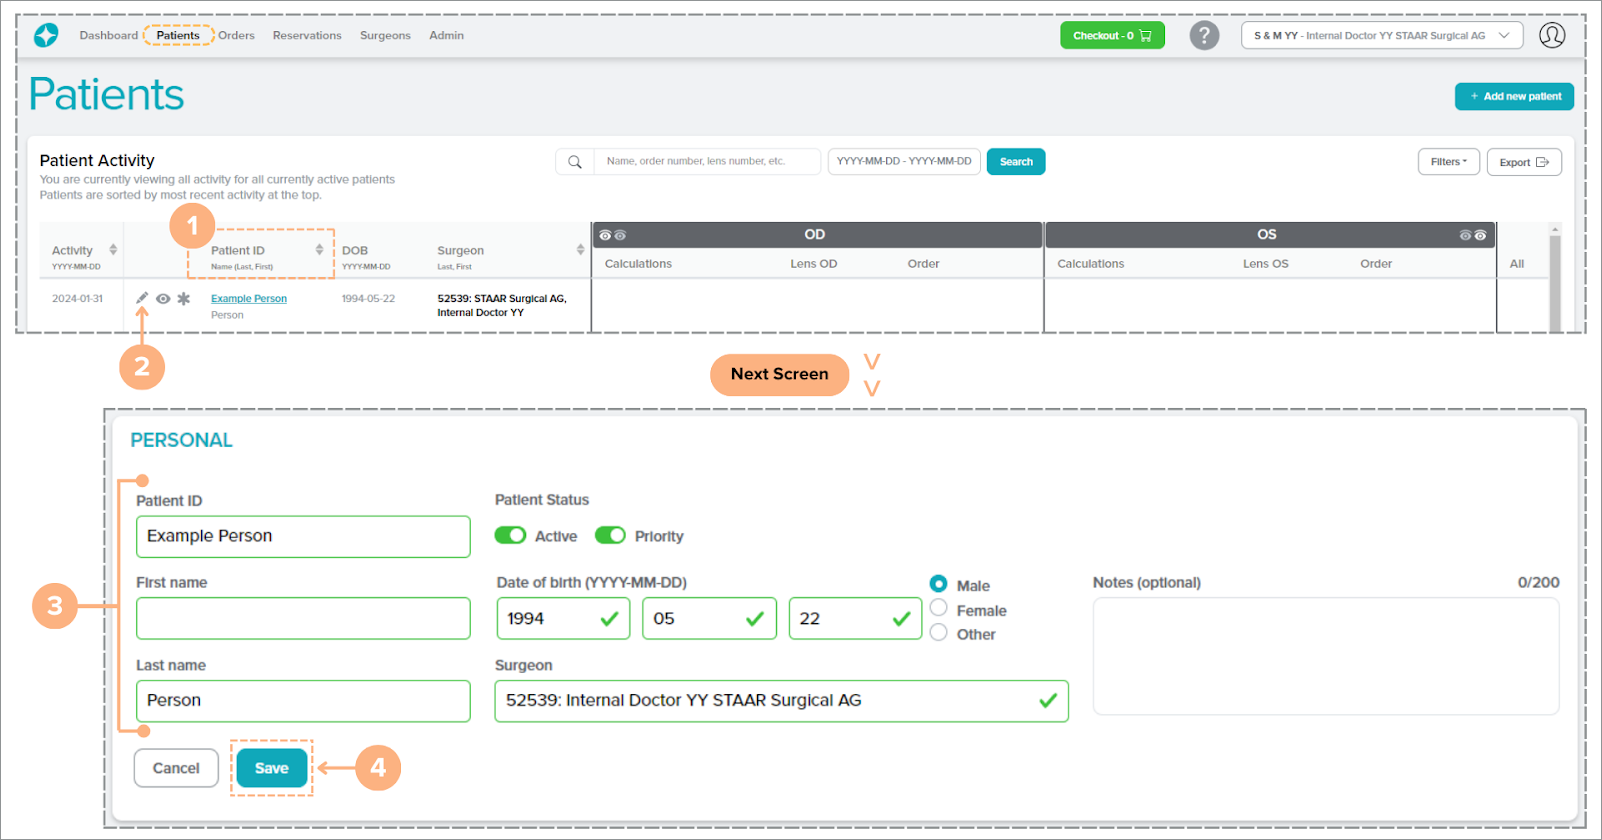This screenshot has width=1602, height=840.
Task: Toggle the OS column eye icons
Action: click(x=1472, y=235)
